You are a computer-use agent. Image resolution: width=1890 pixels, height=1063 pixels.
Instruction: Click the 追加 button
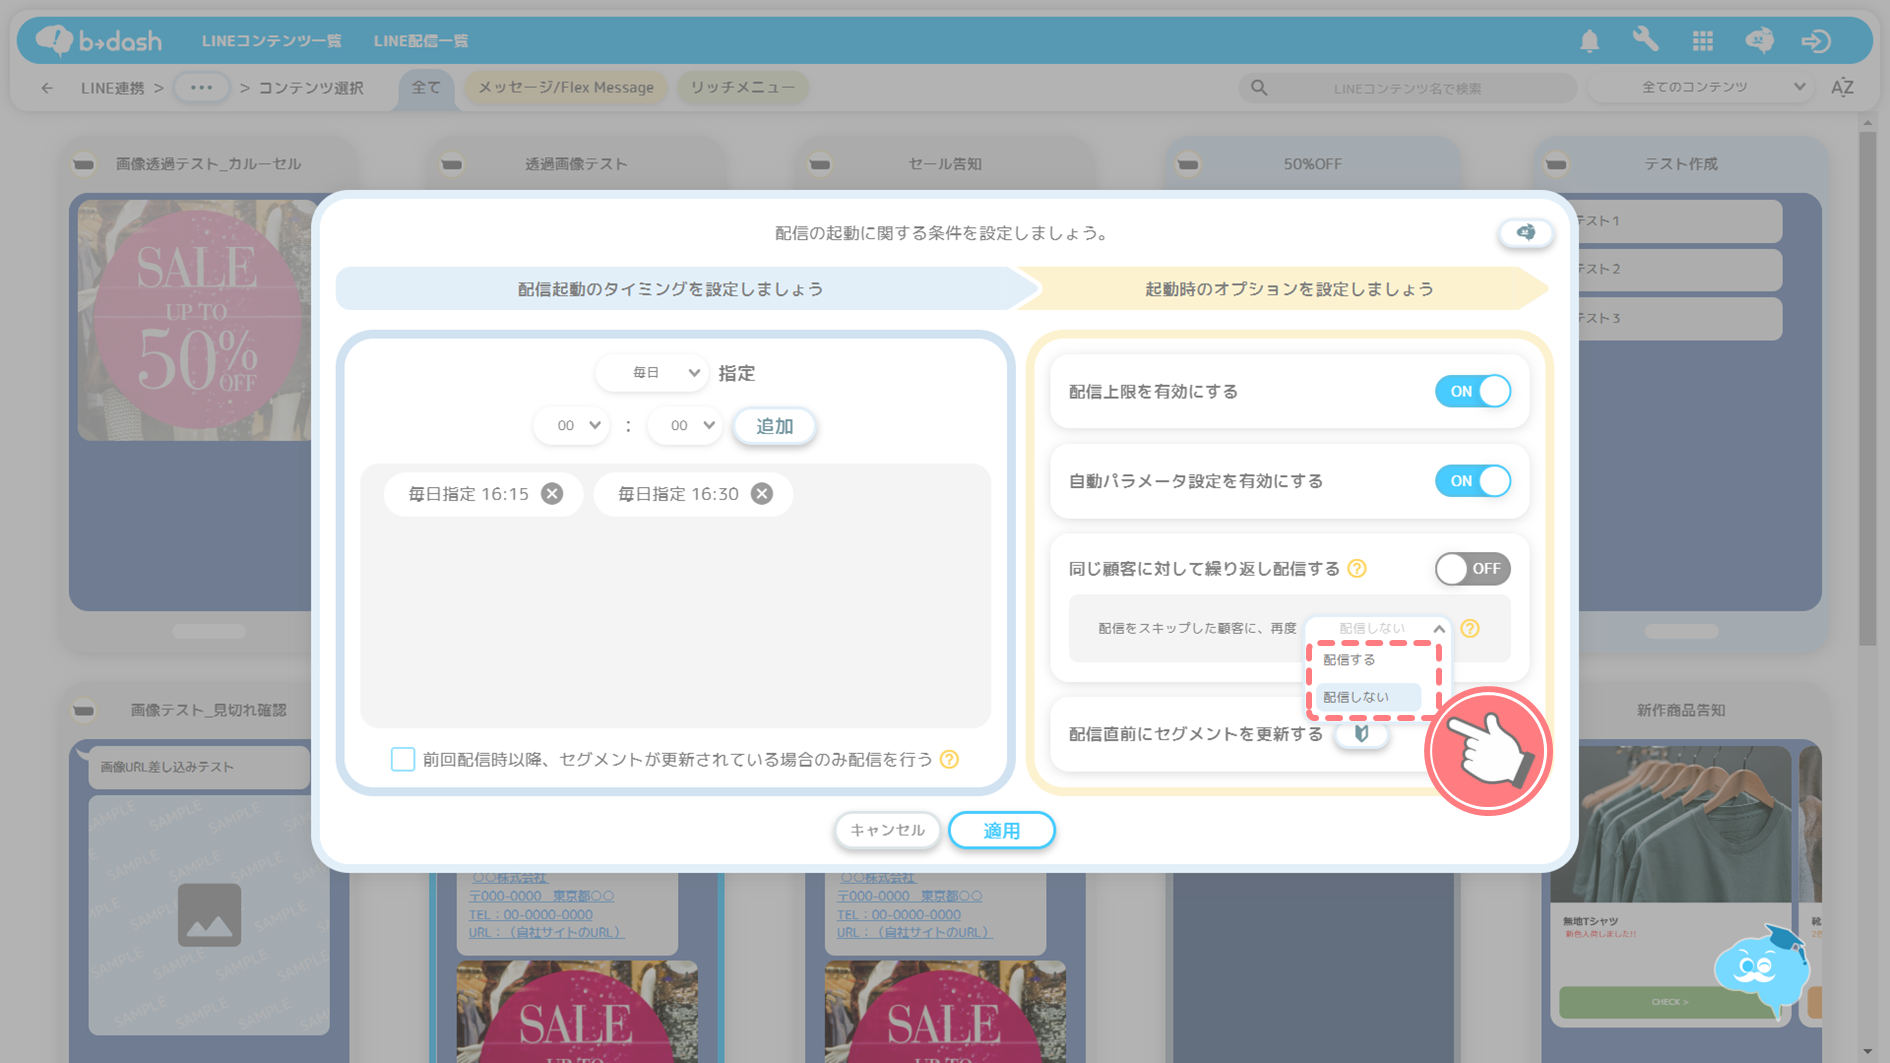[x=775, y=426]
